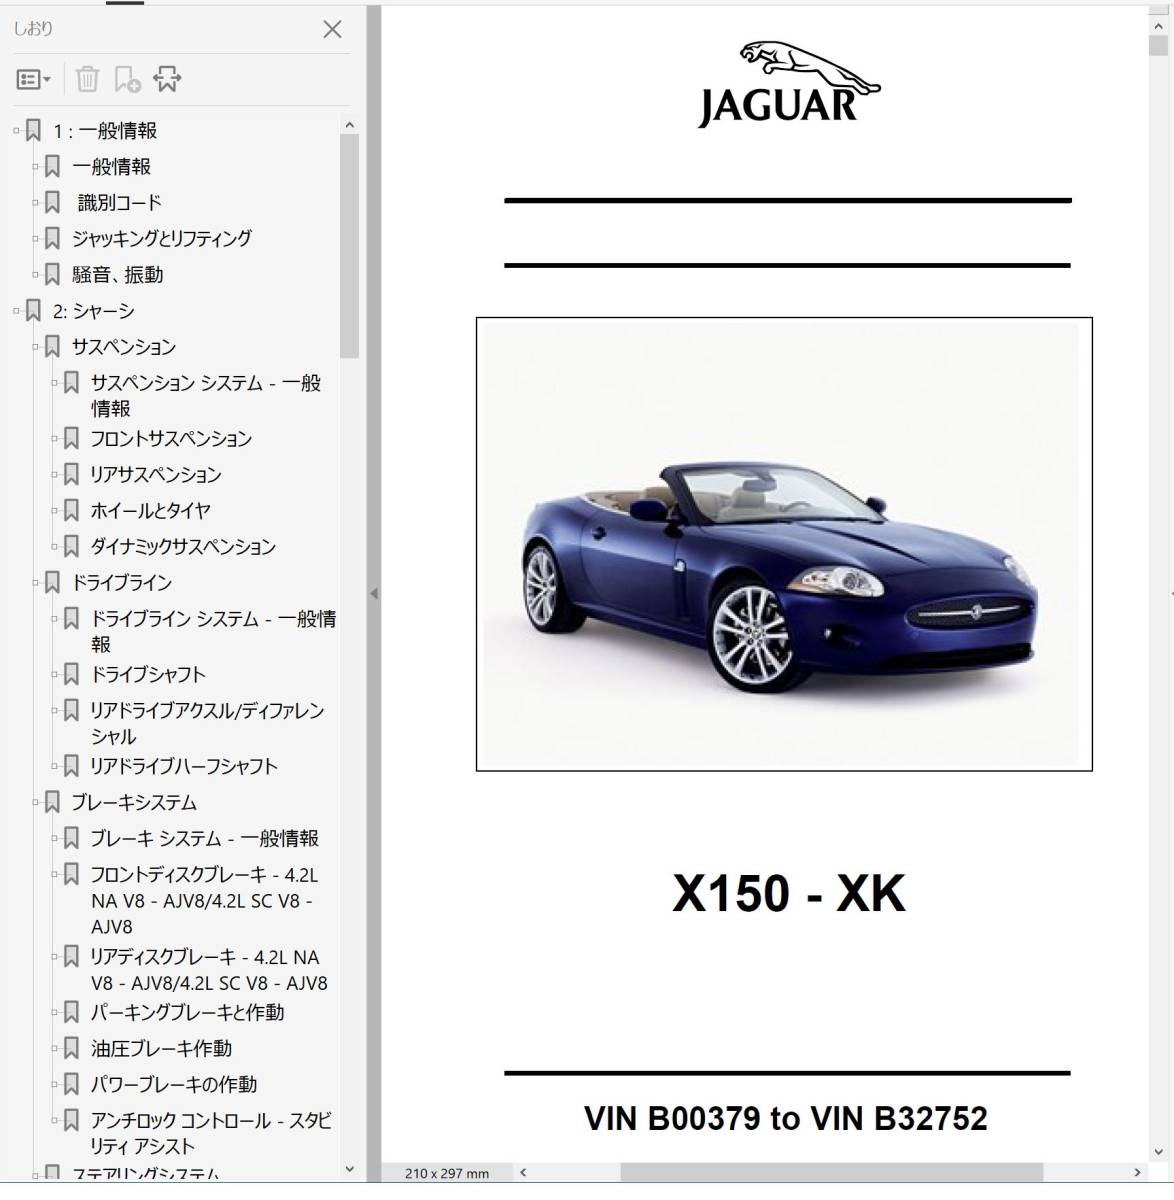Open the bookmark options menu dropdown
Image resolution: width=1174 pixels, height=1200 pixels.
[x=34, y=79]
